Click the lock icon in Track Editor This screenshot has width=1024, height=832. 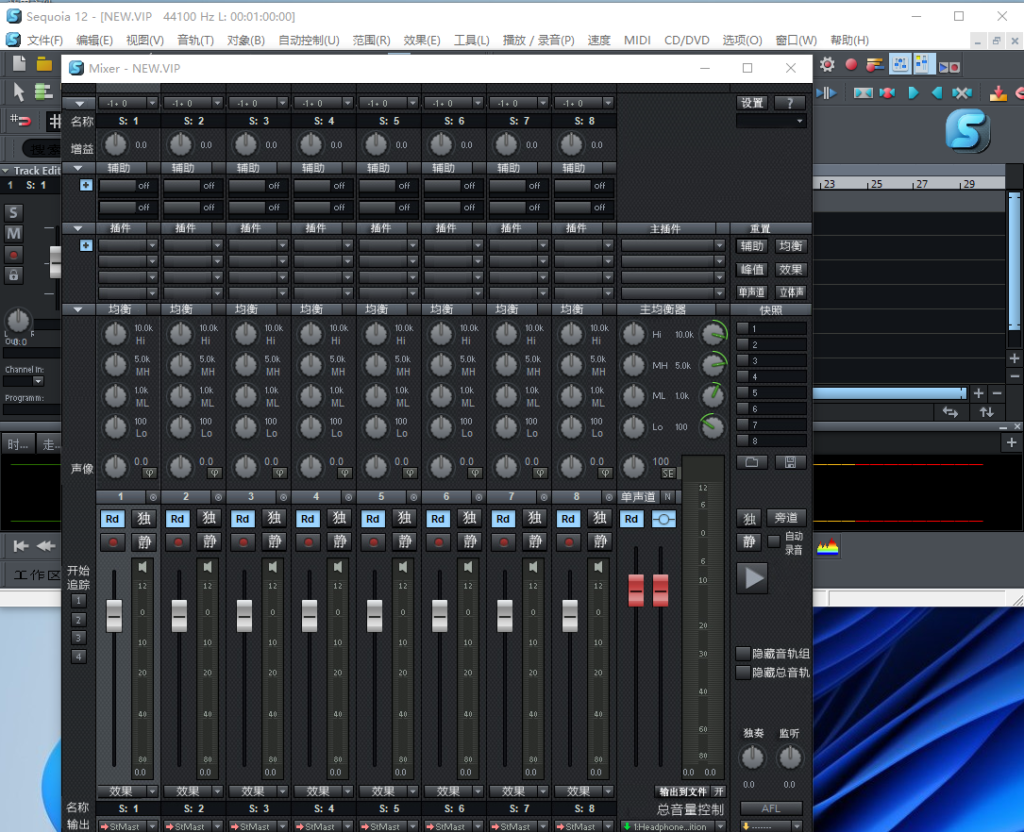coord(14,275)
